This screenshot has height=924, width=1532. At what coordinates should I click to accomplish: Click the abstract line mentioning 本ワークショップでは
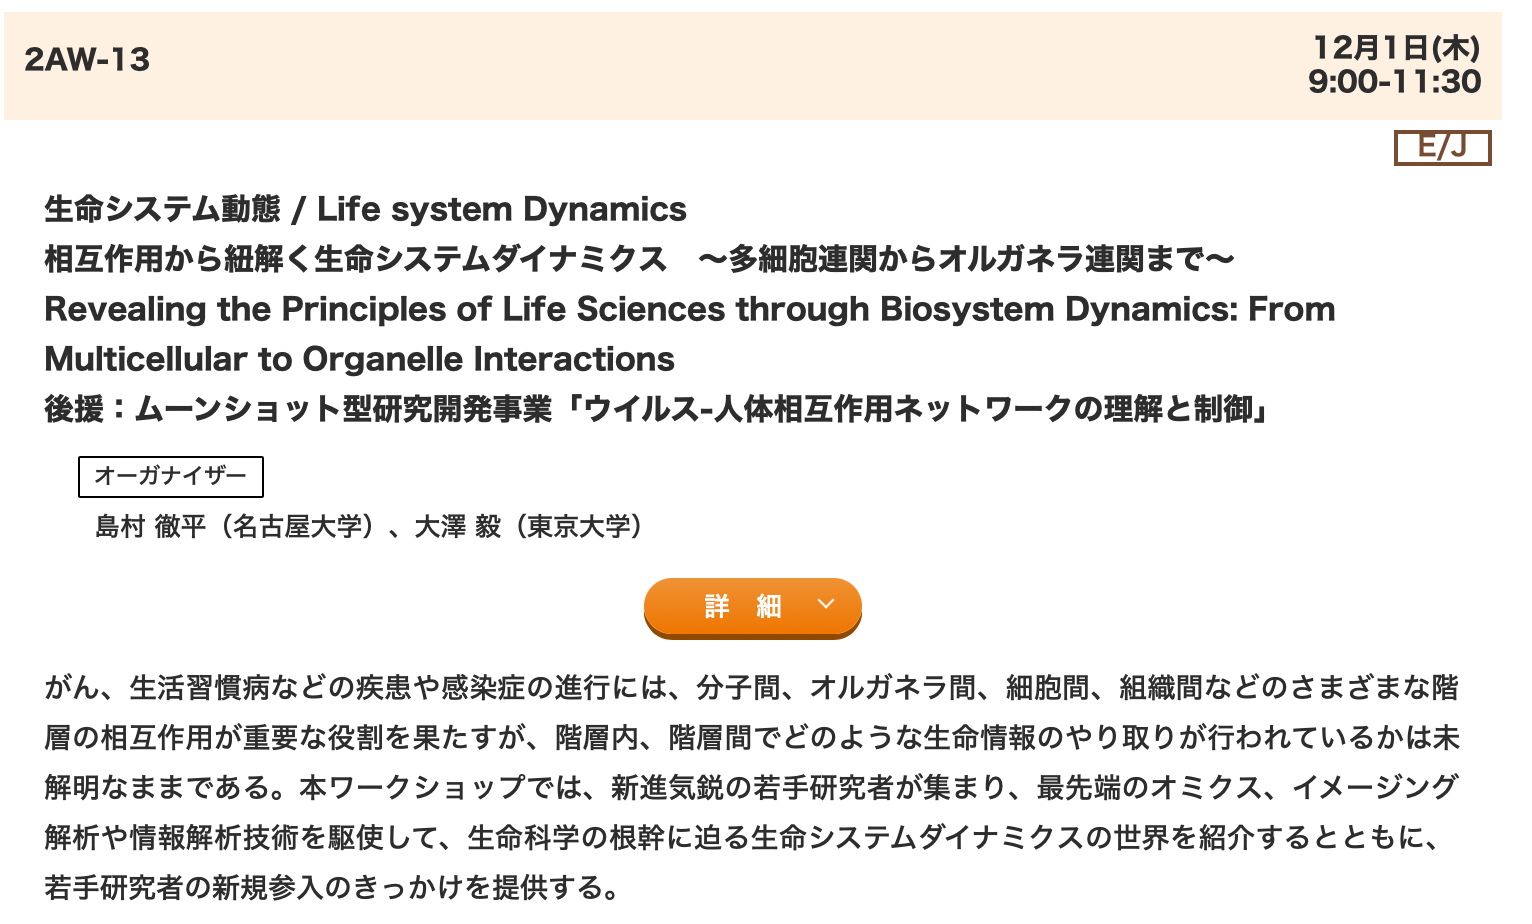(x=752, y=787)
